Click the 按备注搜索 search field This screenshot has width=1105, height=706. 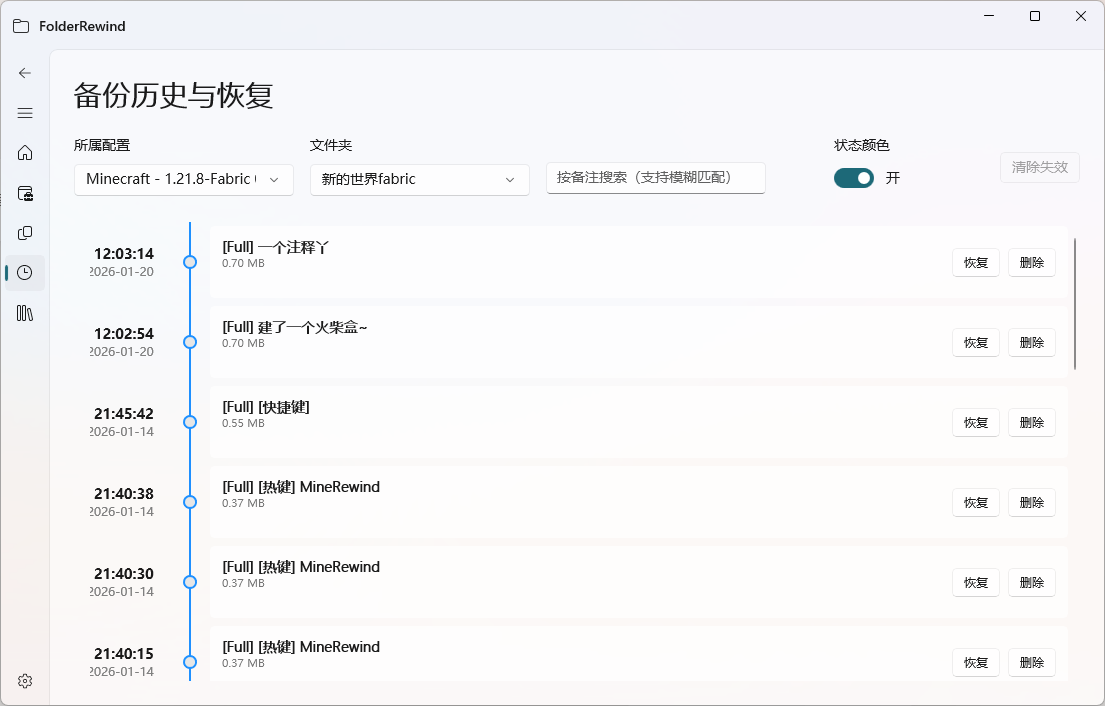[655, 178]
